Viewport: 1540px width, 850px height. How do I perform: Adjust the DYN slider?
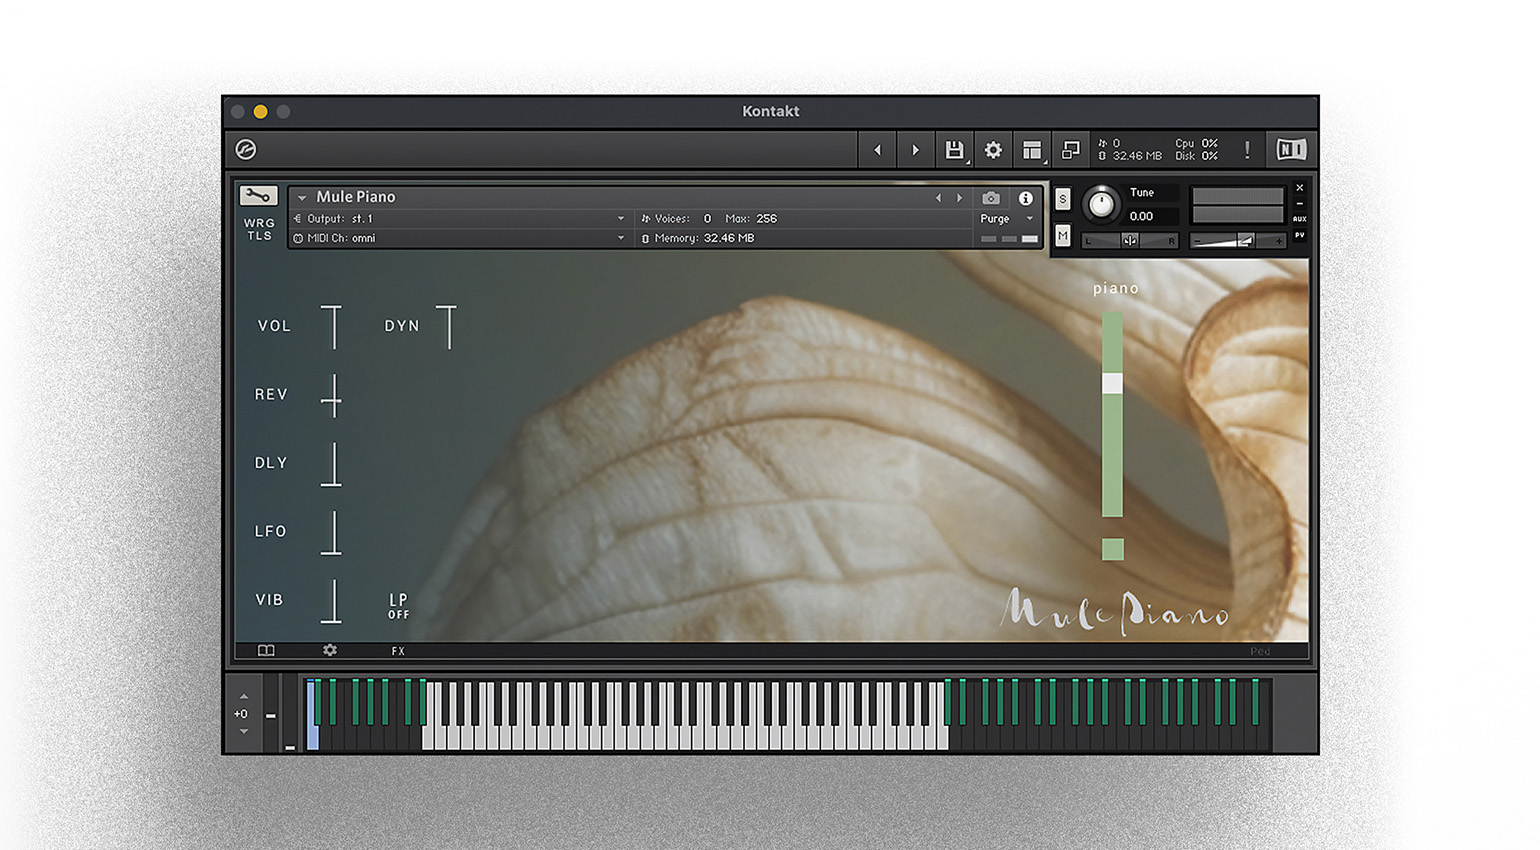click(x=446, y=327)
